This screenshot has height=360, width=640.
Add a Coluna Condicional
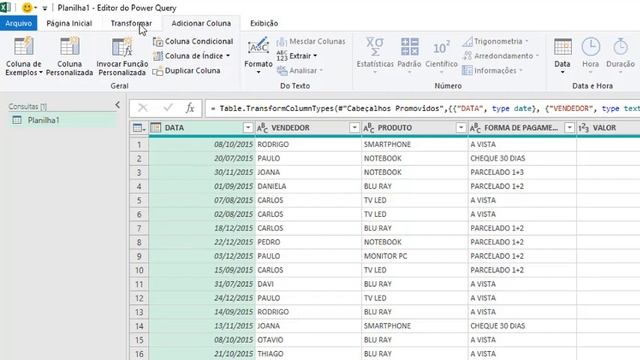193,41
